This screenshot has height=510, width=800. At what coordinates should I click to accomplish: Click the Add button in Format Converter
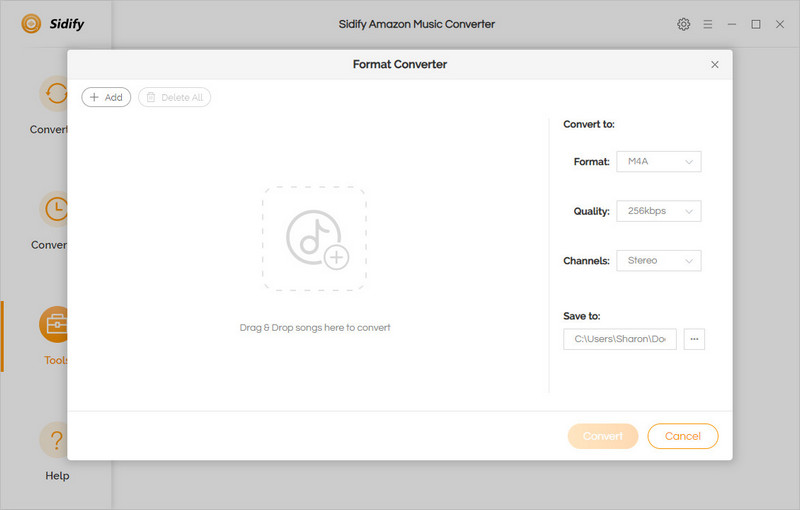point(106,97)
